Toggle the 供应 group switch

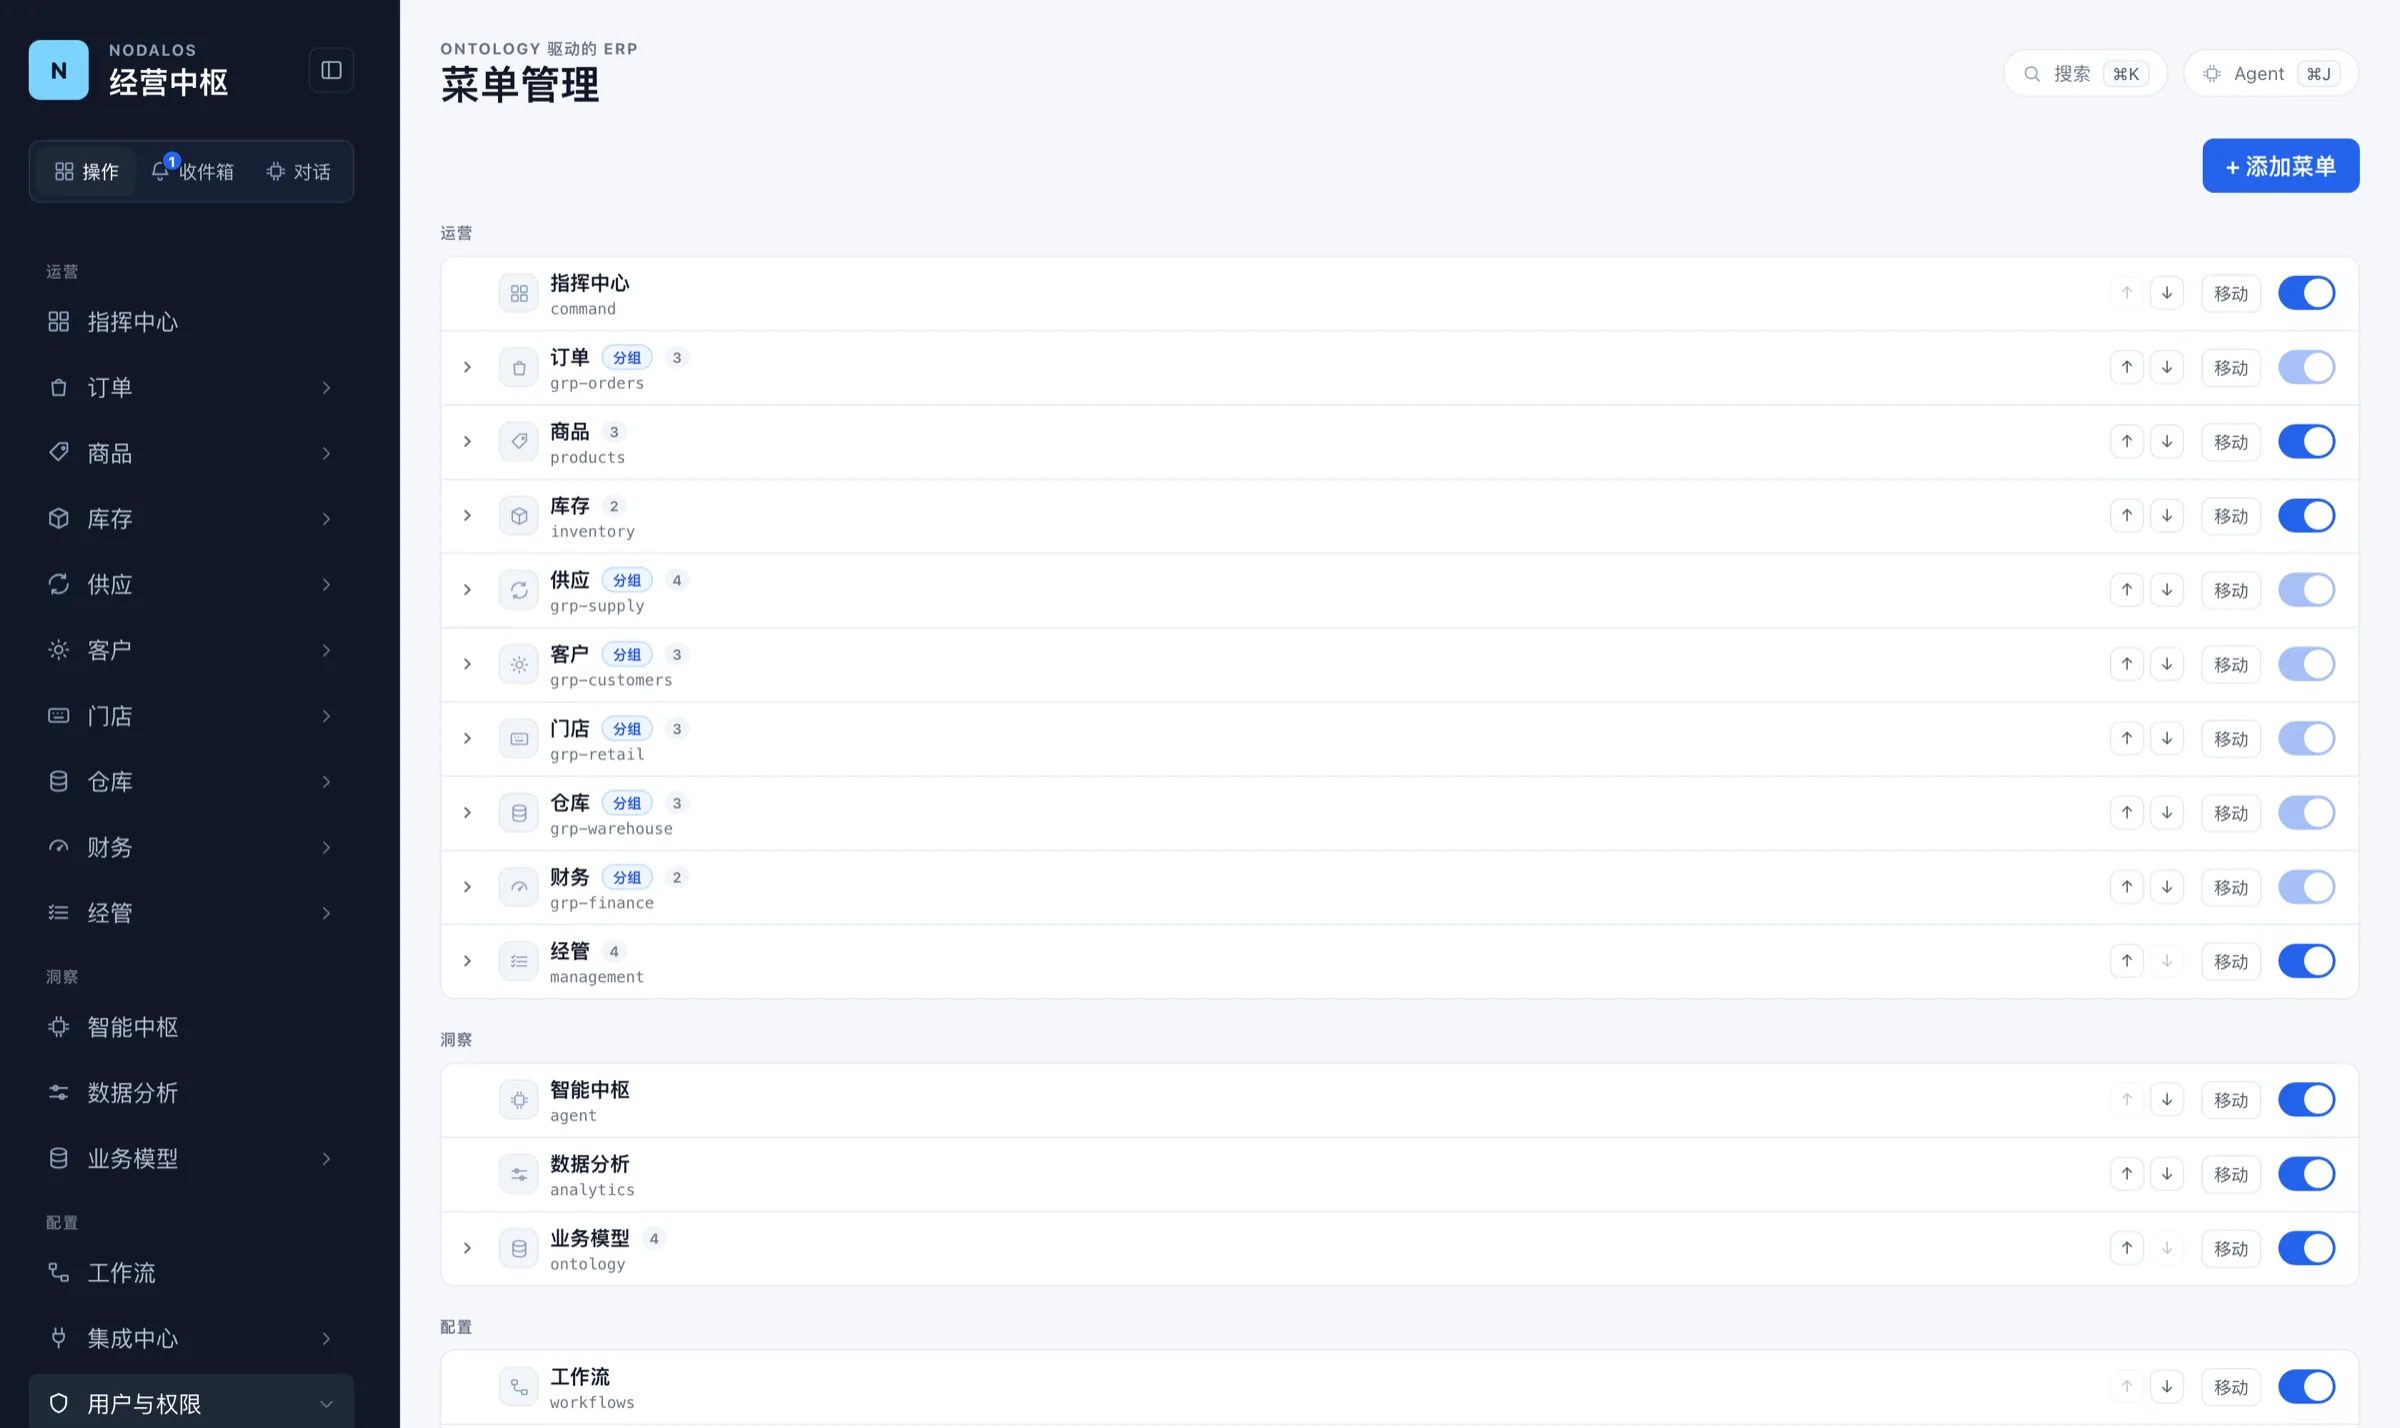click(x=2306, y=589)
